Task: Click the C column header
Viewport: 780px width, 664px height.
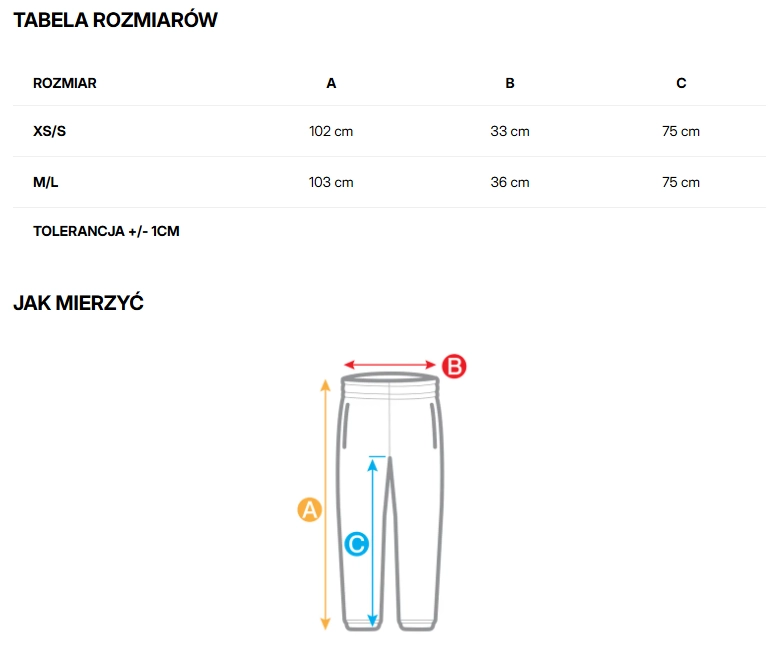Action: pos(681,83)
